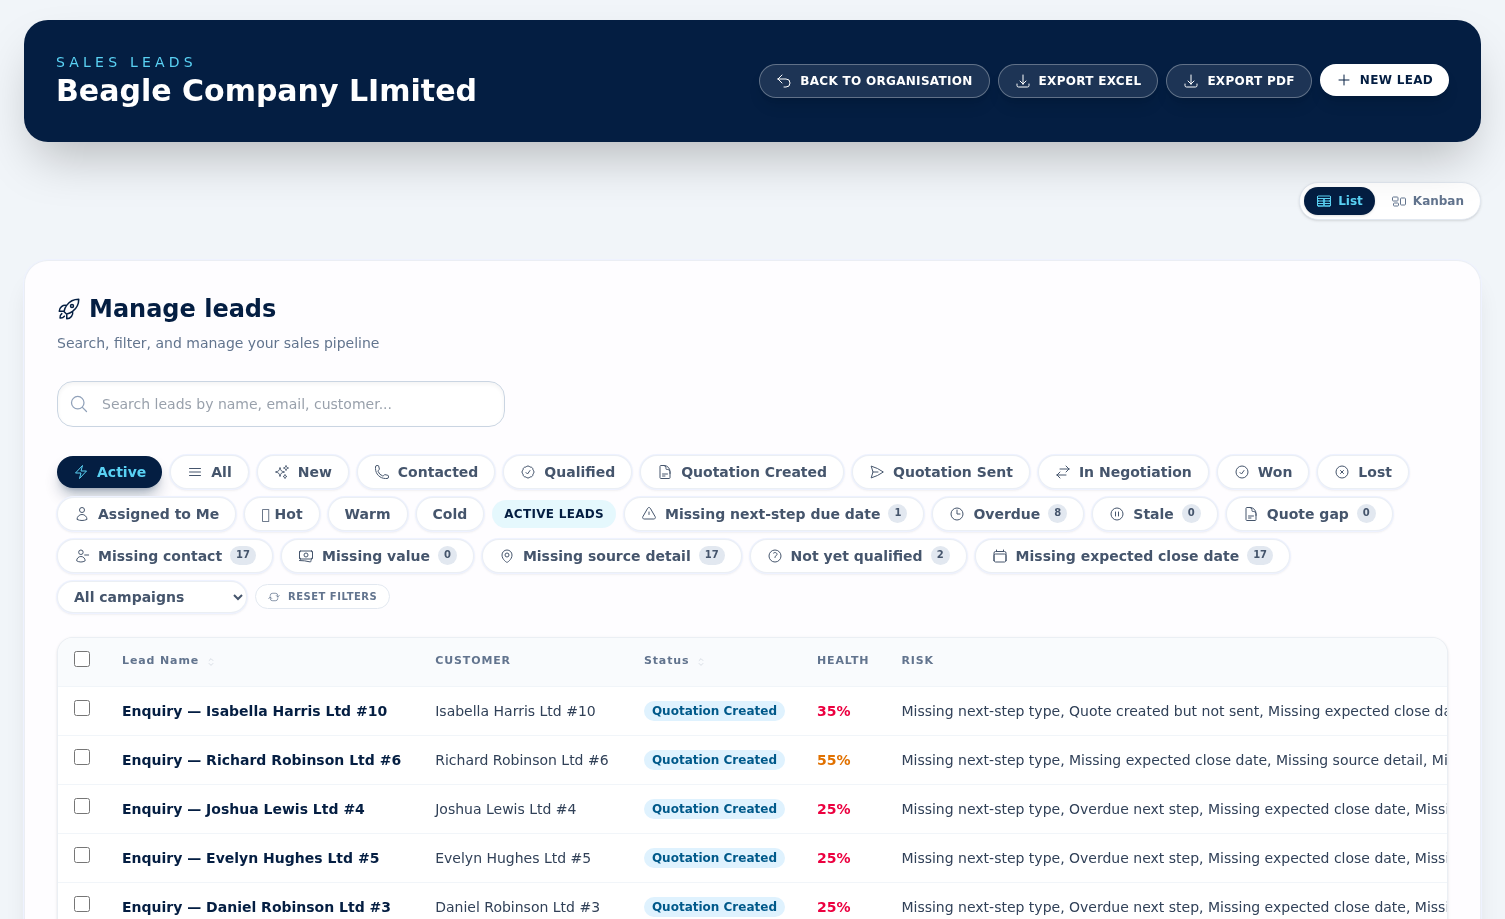1505x919 pixels.
Task: Click the plus icon in New Lead
Action: pos(1344,80)
